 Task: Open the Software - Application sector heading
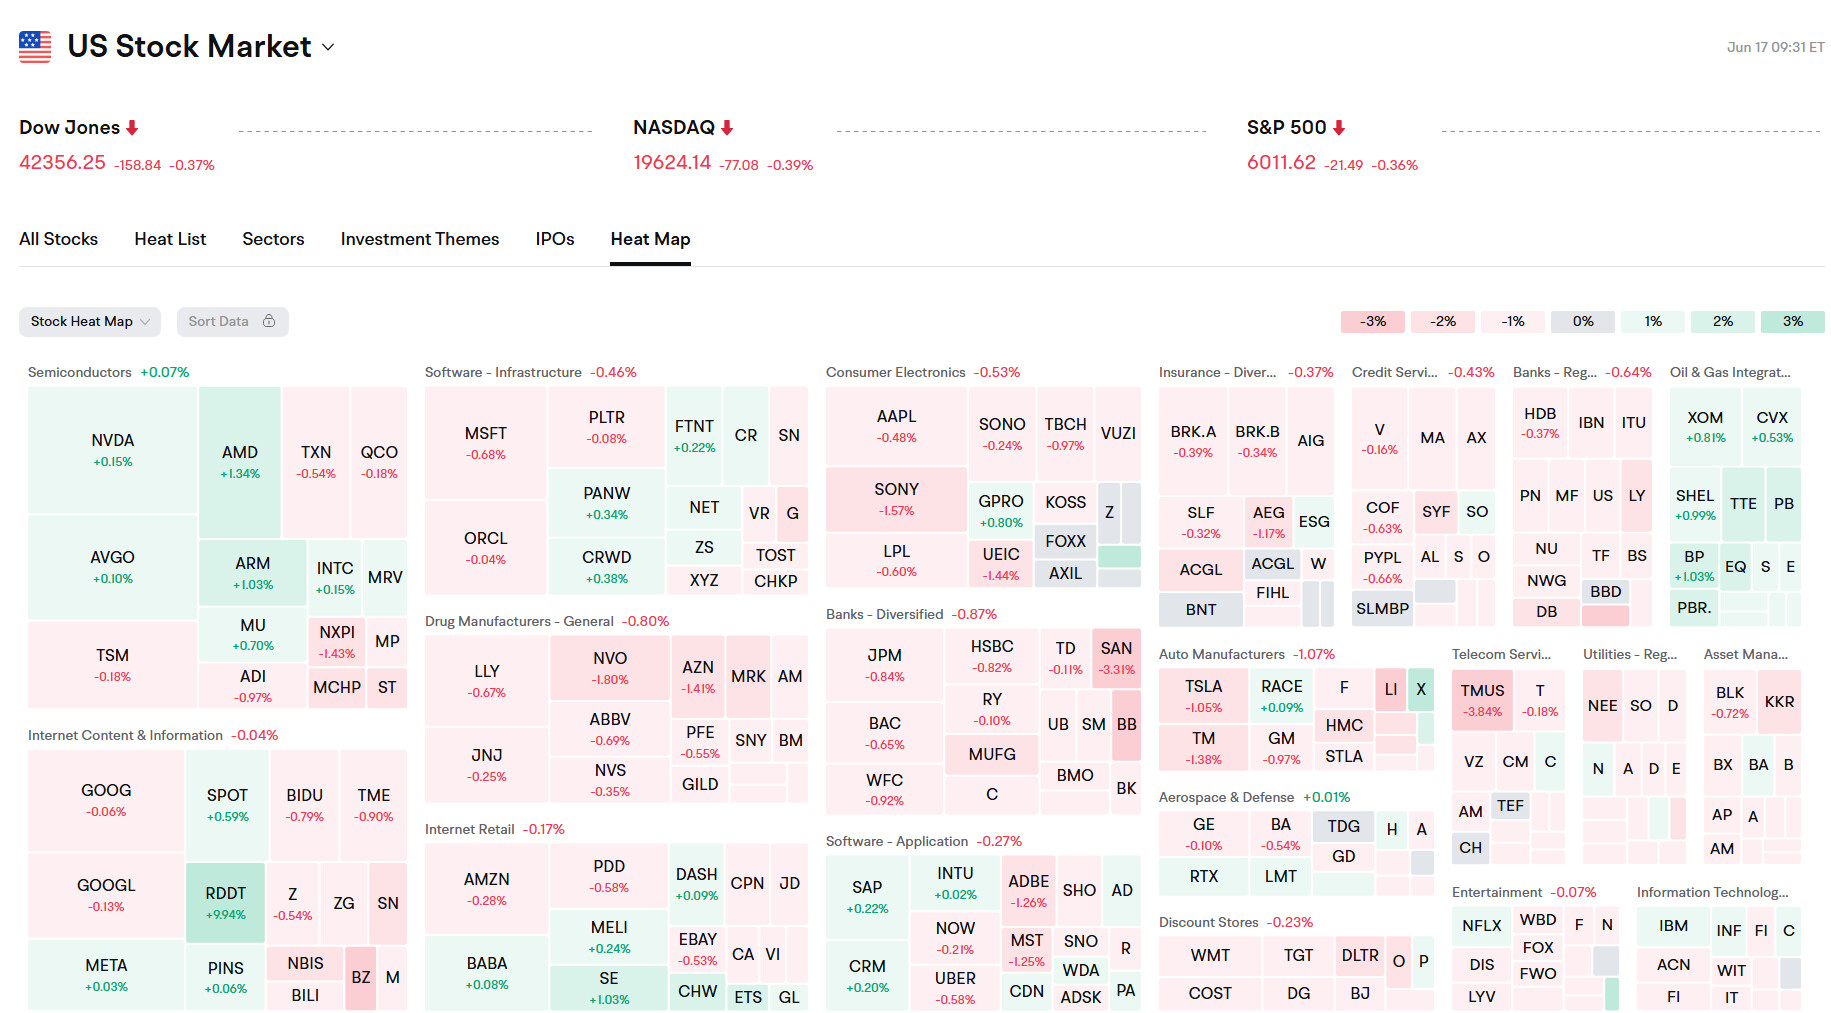(897, 841)
